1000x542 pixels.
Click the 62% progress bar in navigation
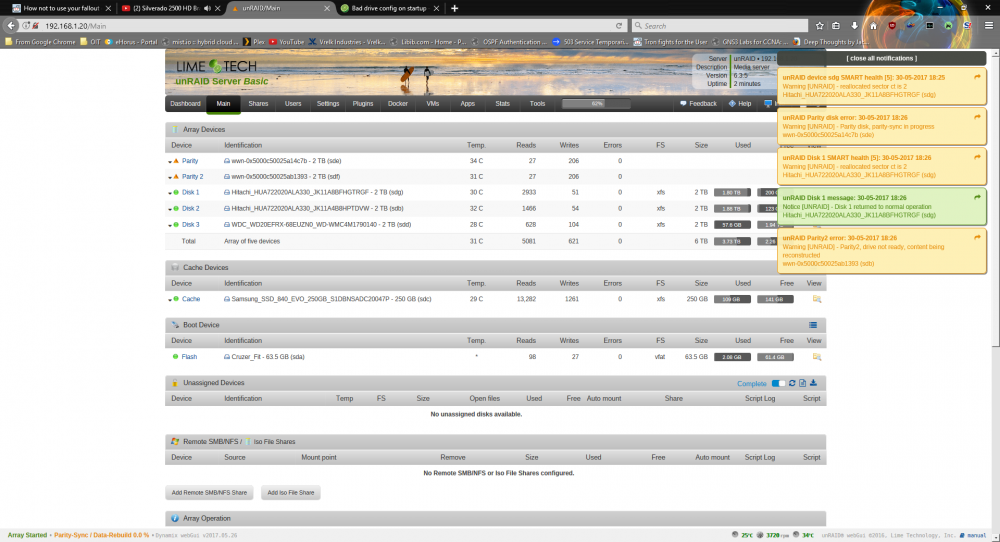[596, 103]
